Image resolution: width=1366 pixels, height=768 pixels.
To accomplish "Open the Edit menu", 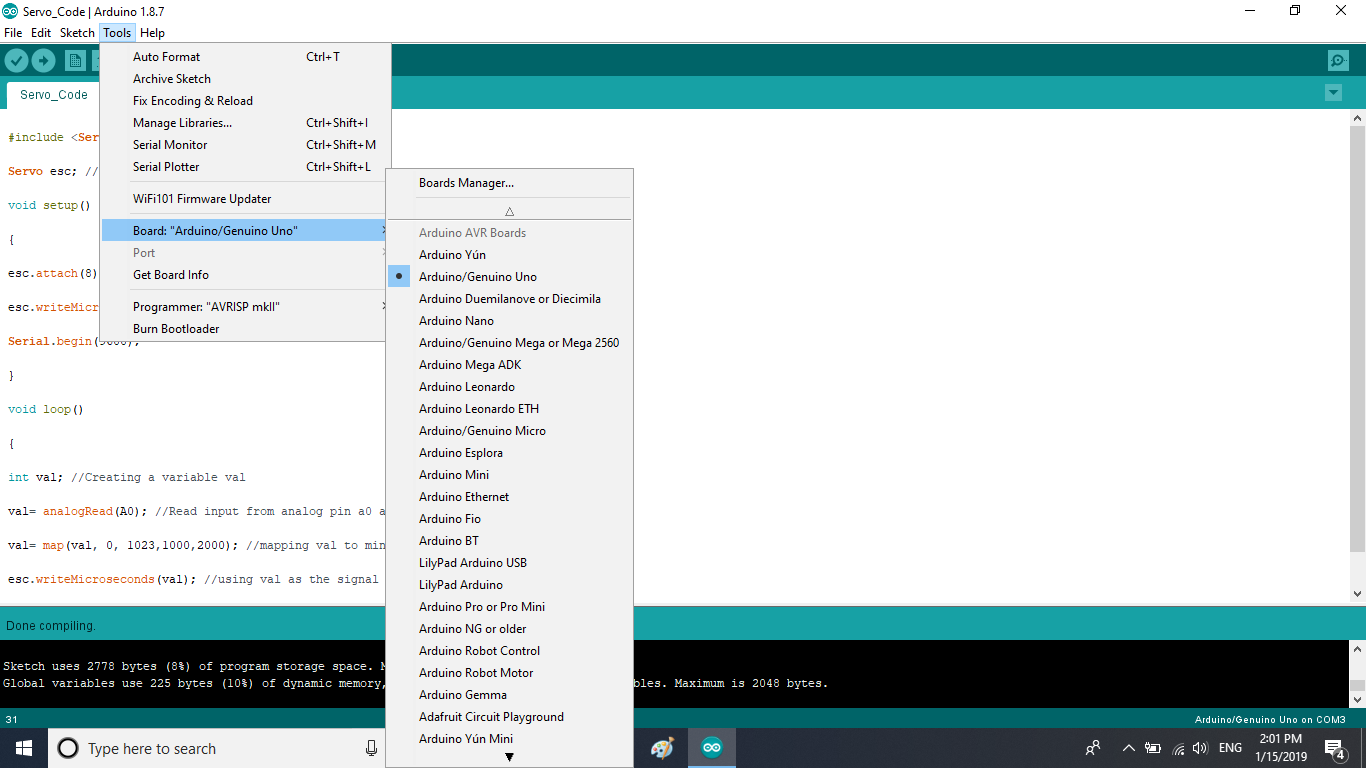I will click(x=41, y=33).
